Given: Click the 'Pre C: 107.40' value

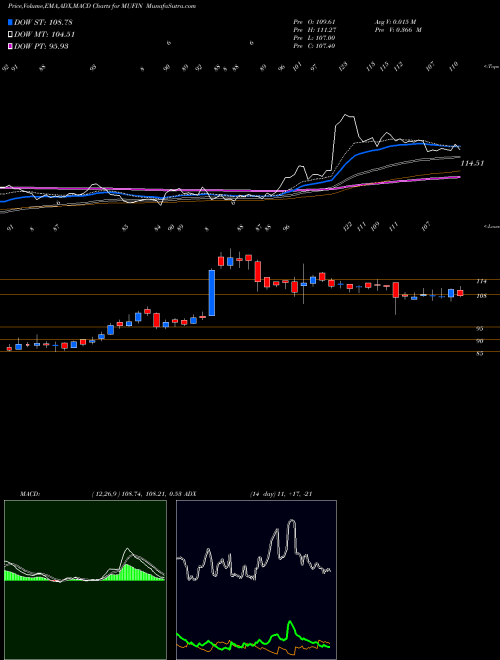Looking at the screenshot, I should (x=314, y=46).
